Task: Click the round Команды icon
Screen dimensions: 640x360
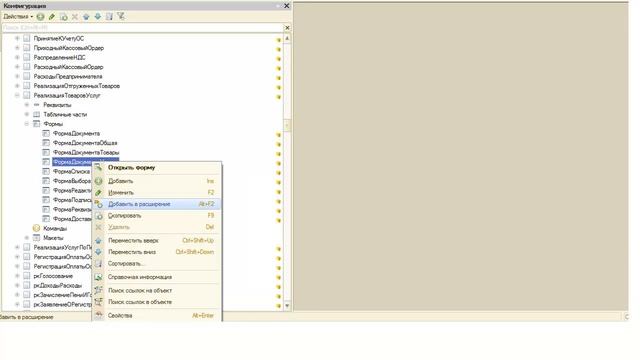Action: coord(36,229)
